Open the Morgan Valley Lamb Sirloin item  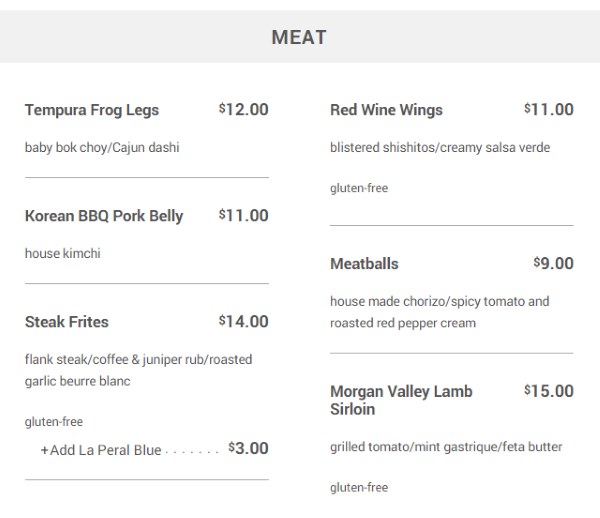tap(401, 400)
